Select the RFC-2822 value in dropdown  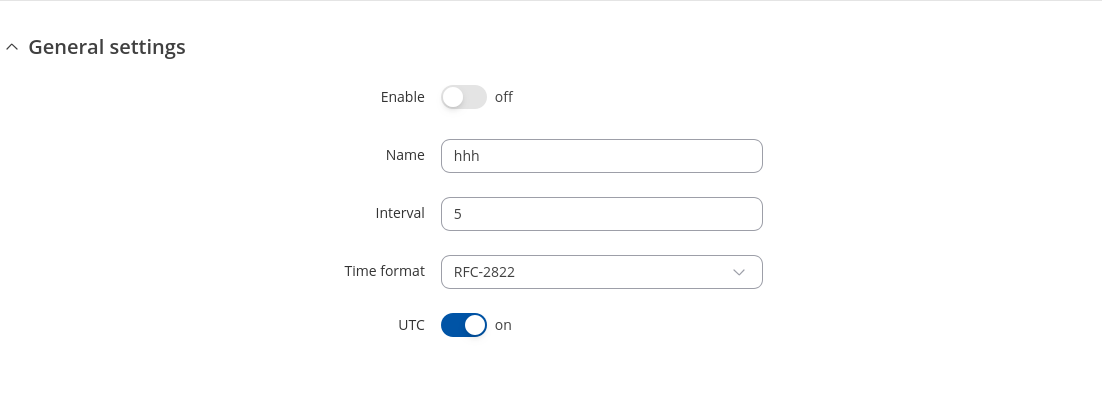pos(484,272)
